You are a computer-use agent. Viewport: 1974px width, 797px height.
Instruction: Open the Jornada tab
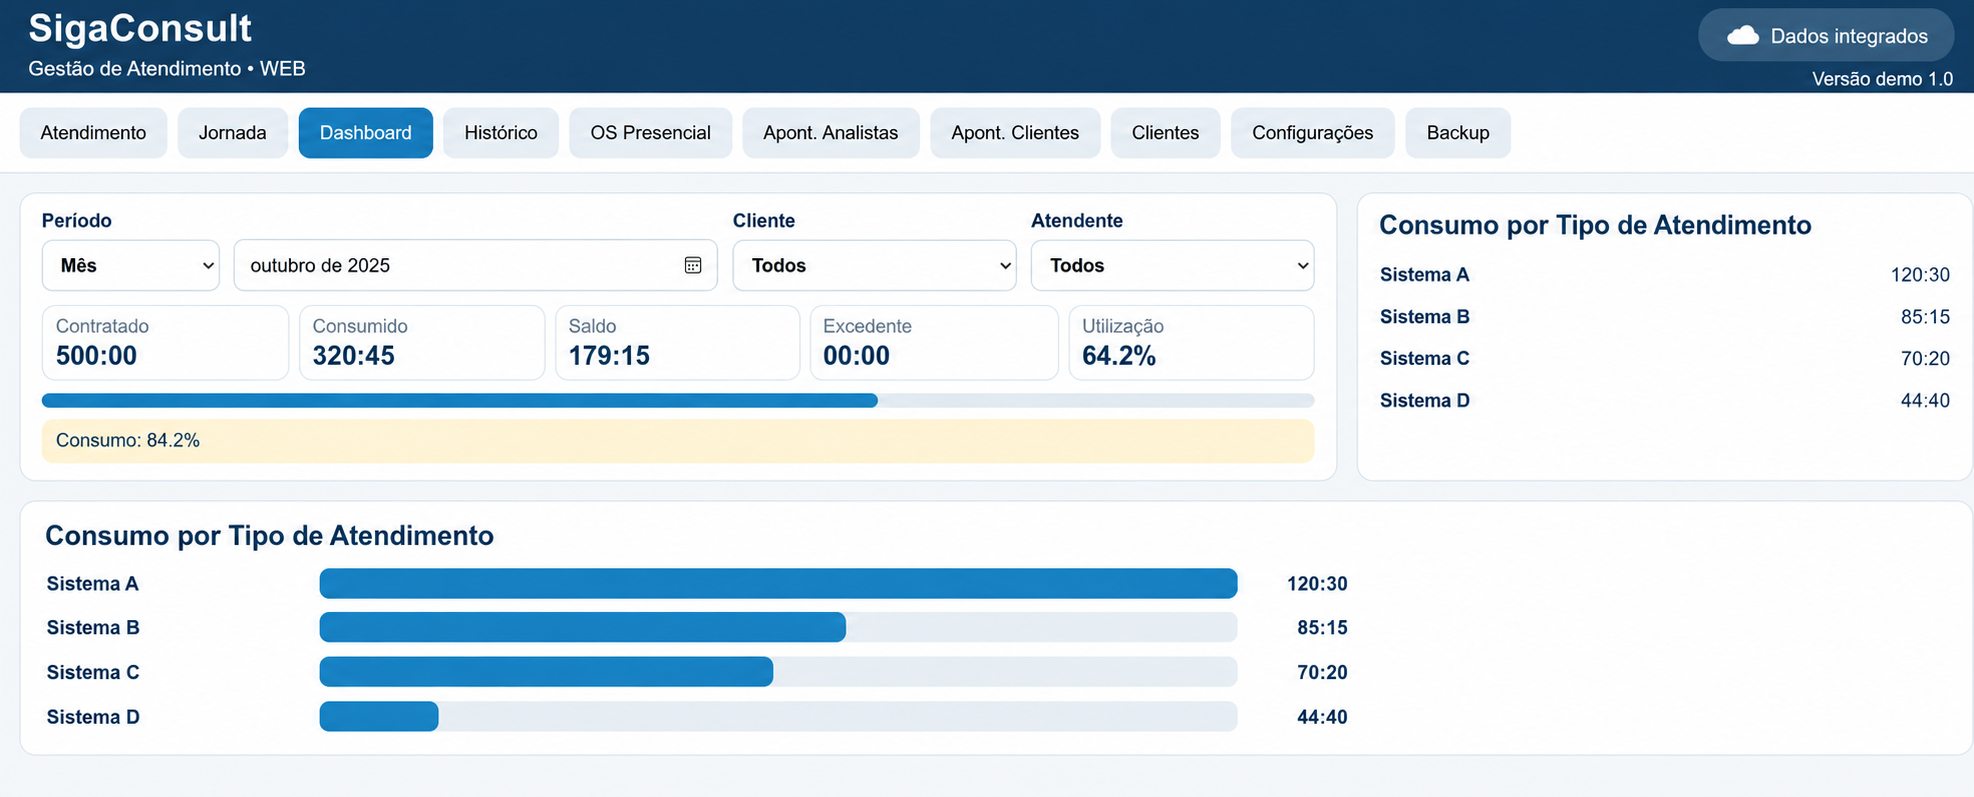(x=232, y=133)
